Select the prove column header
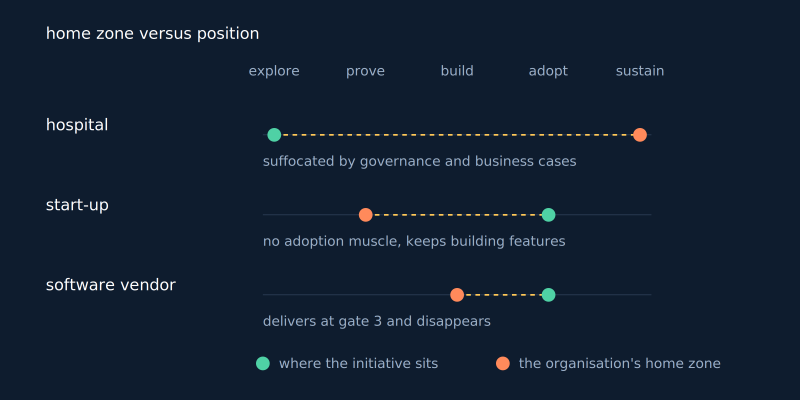The height and width of the screenshot is (400, 800). pos(365,71)
